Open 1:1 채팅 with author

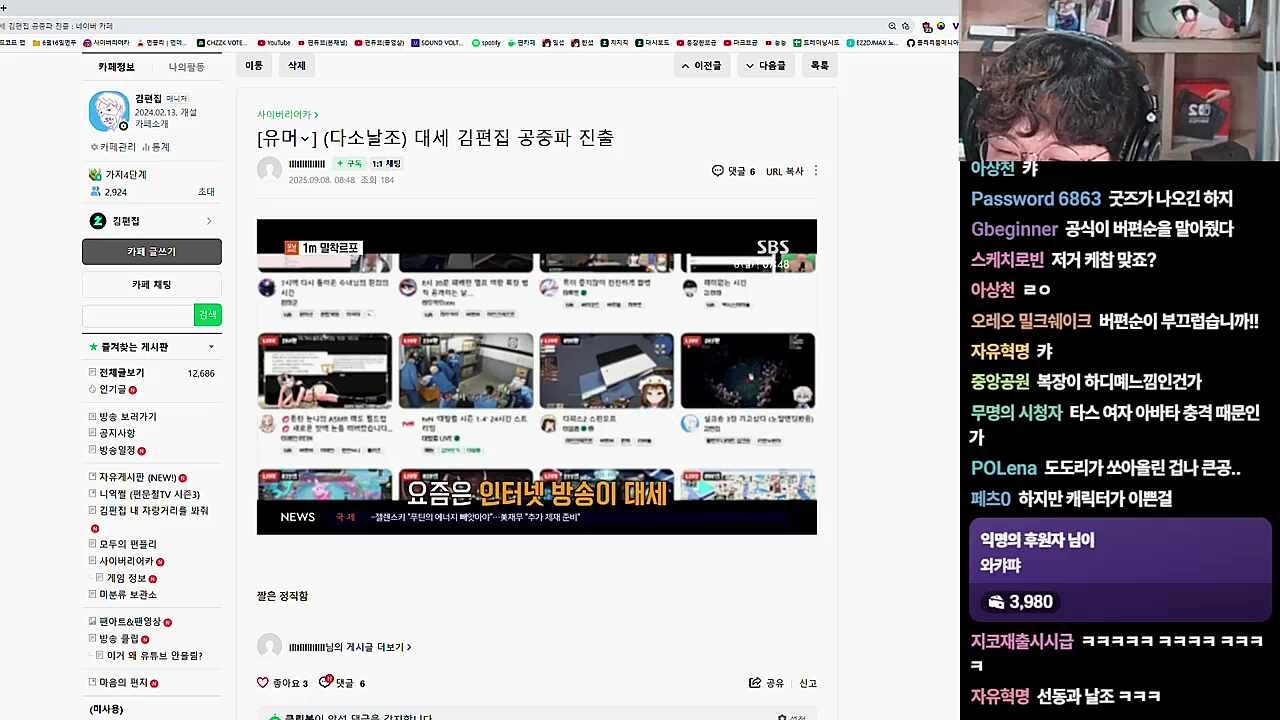tap(386, 164)
